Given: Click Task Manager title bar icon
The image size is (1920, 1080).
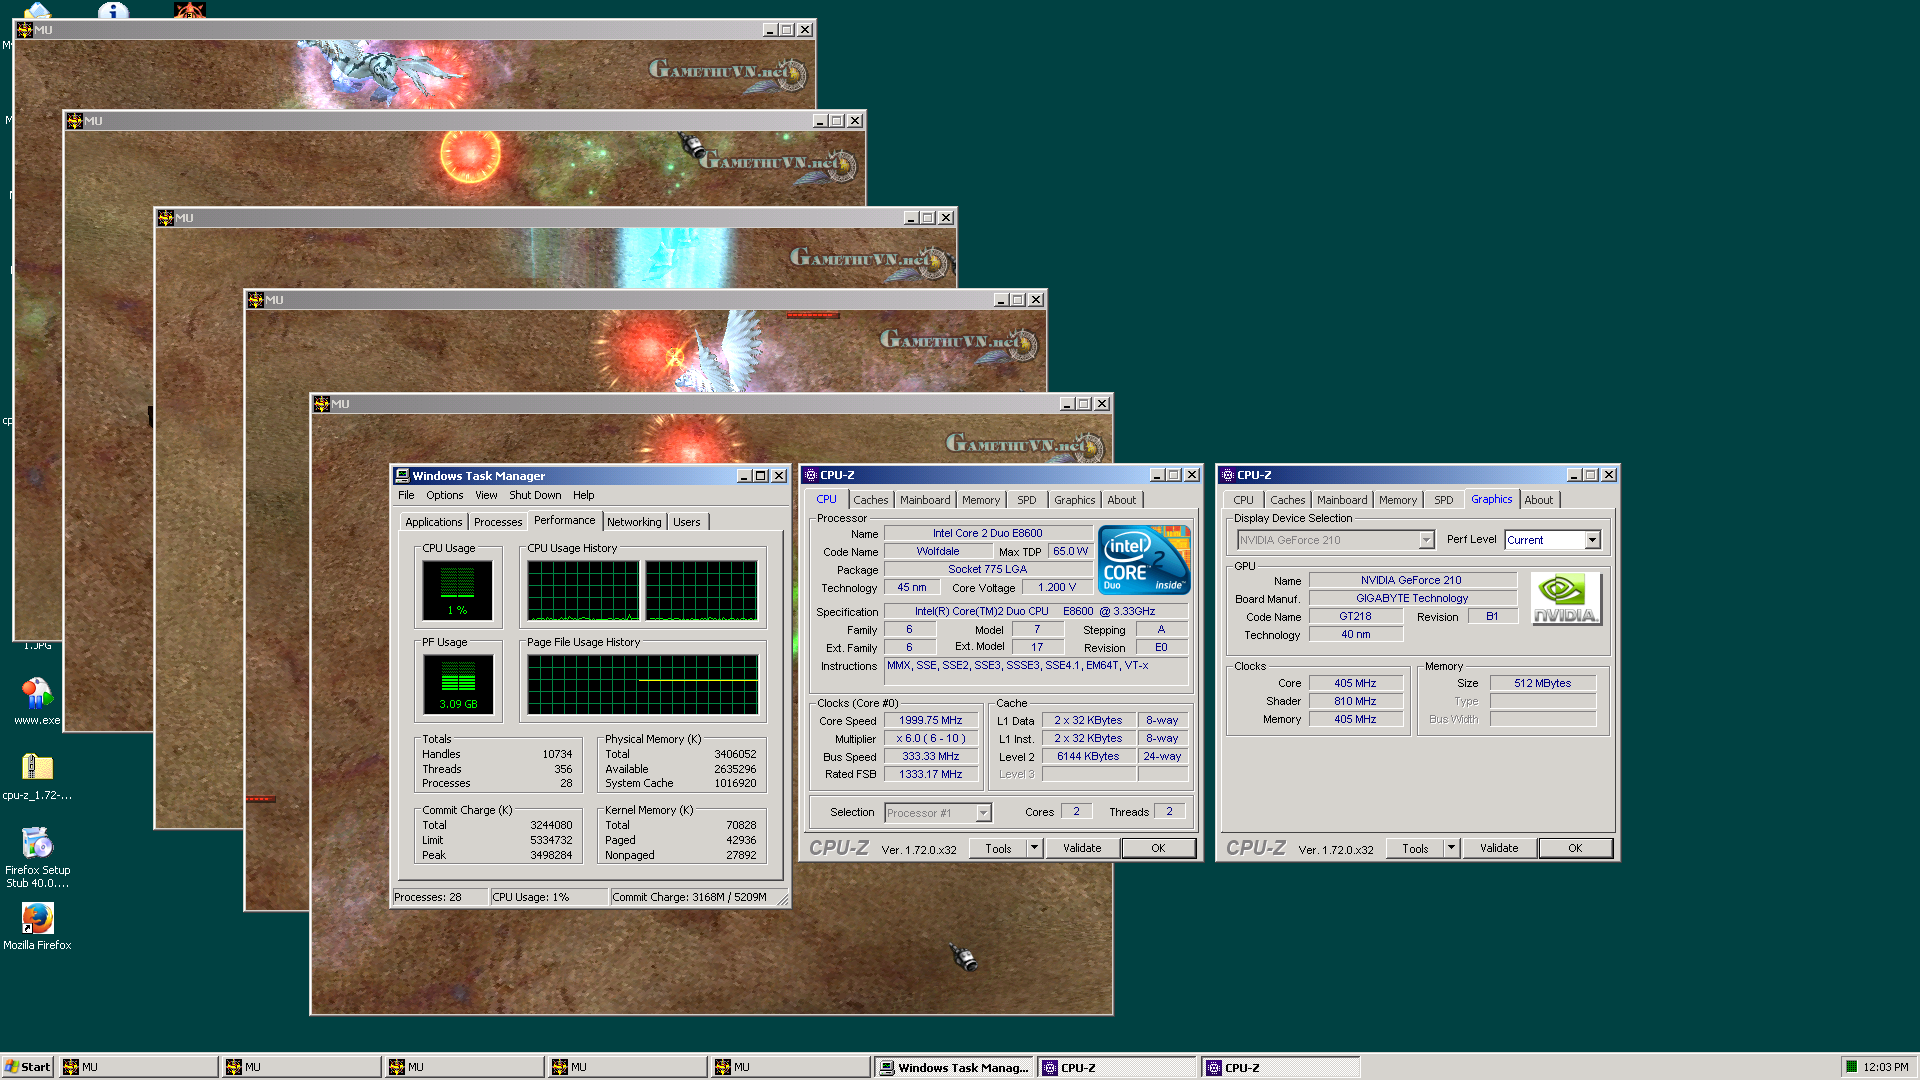Looking at the screenshot, I should click(x=402, y=476).
